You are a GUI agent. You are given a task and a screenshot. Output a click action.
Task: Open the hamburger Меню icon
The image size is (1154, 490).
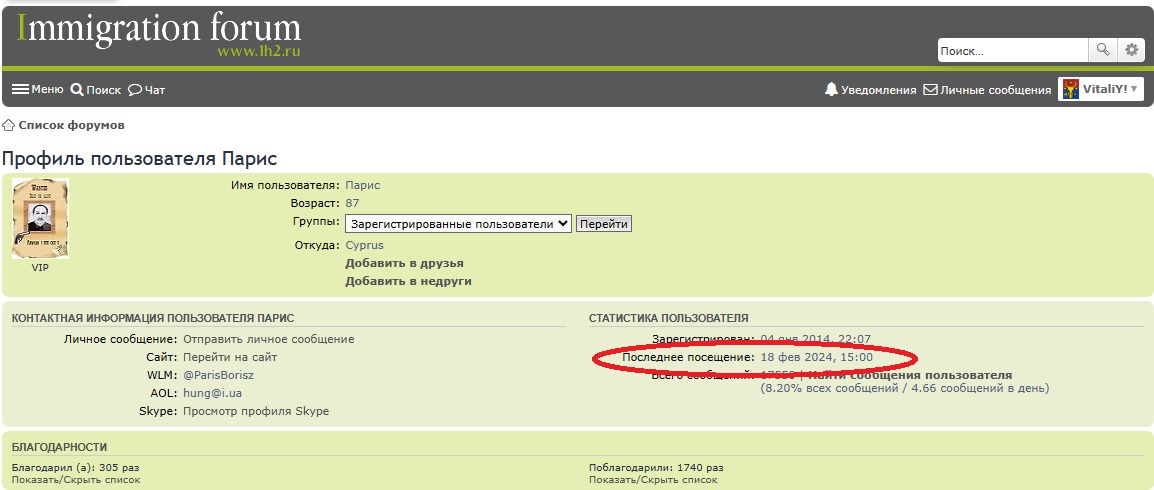(x=20, y=89)
